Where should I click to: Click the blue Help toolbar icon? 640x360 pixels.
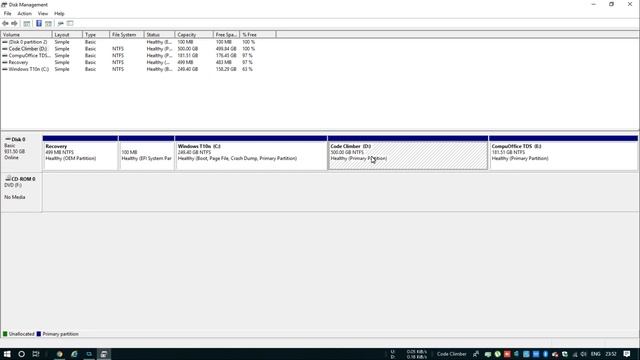coord(39,23)
